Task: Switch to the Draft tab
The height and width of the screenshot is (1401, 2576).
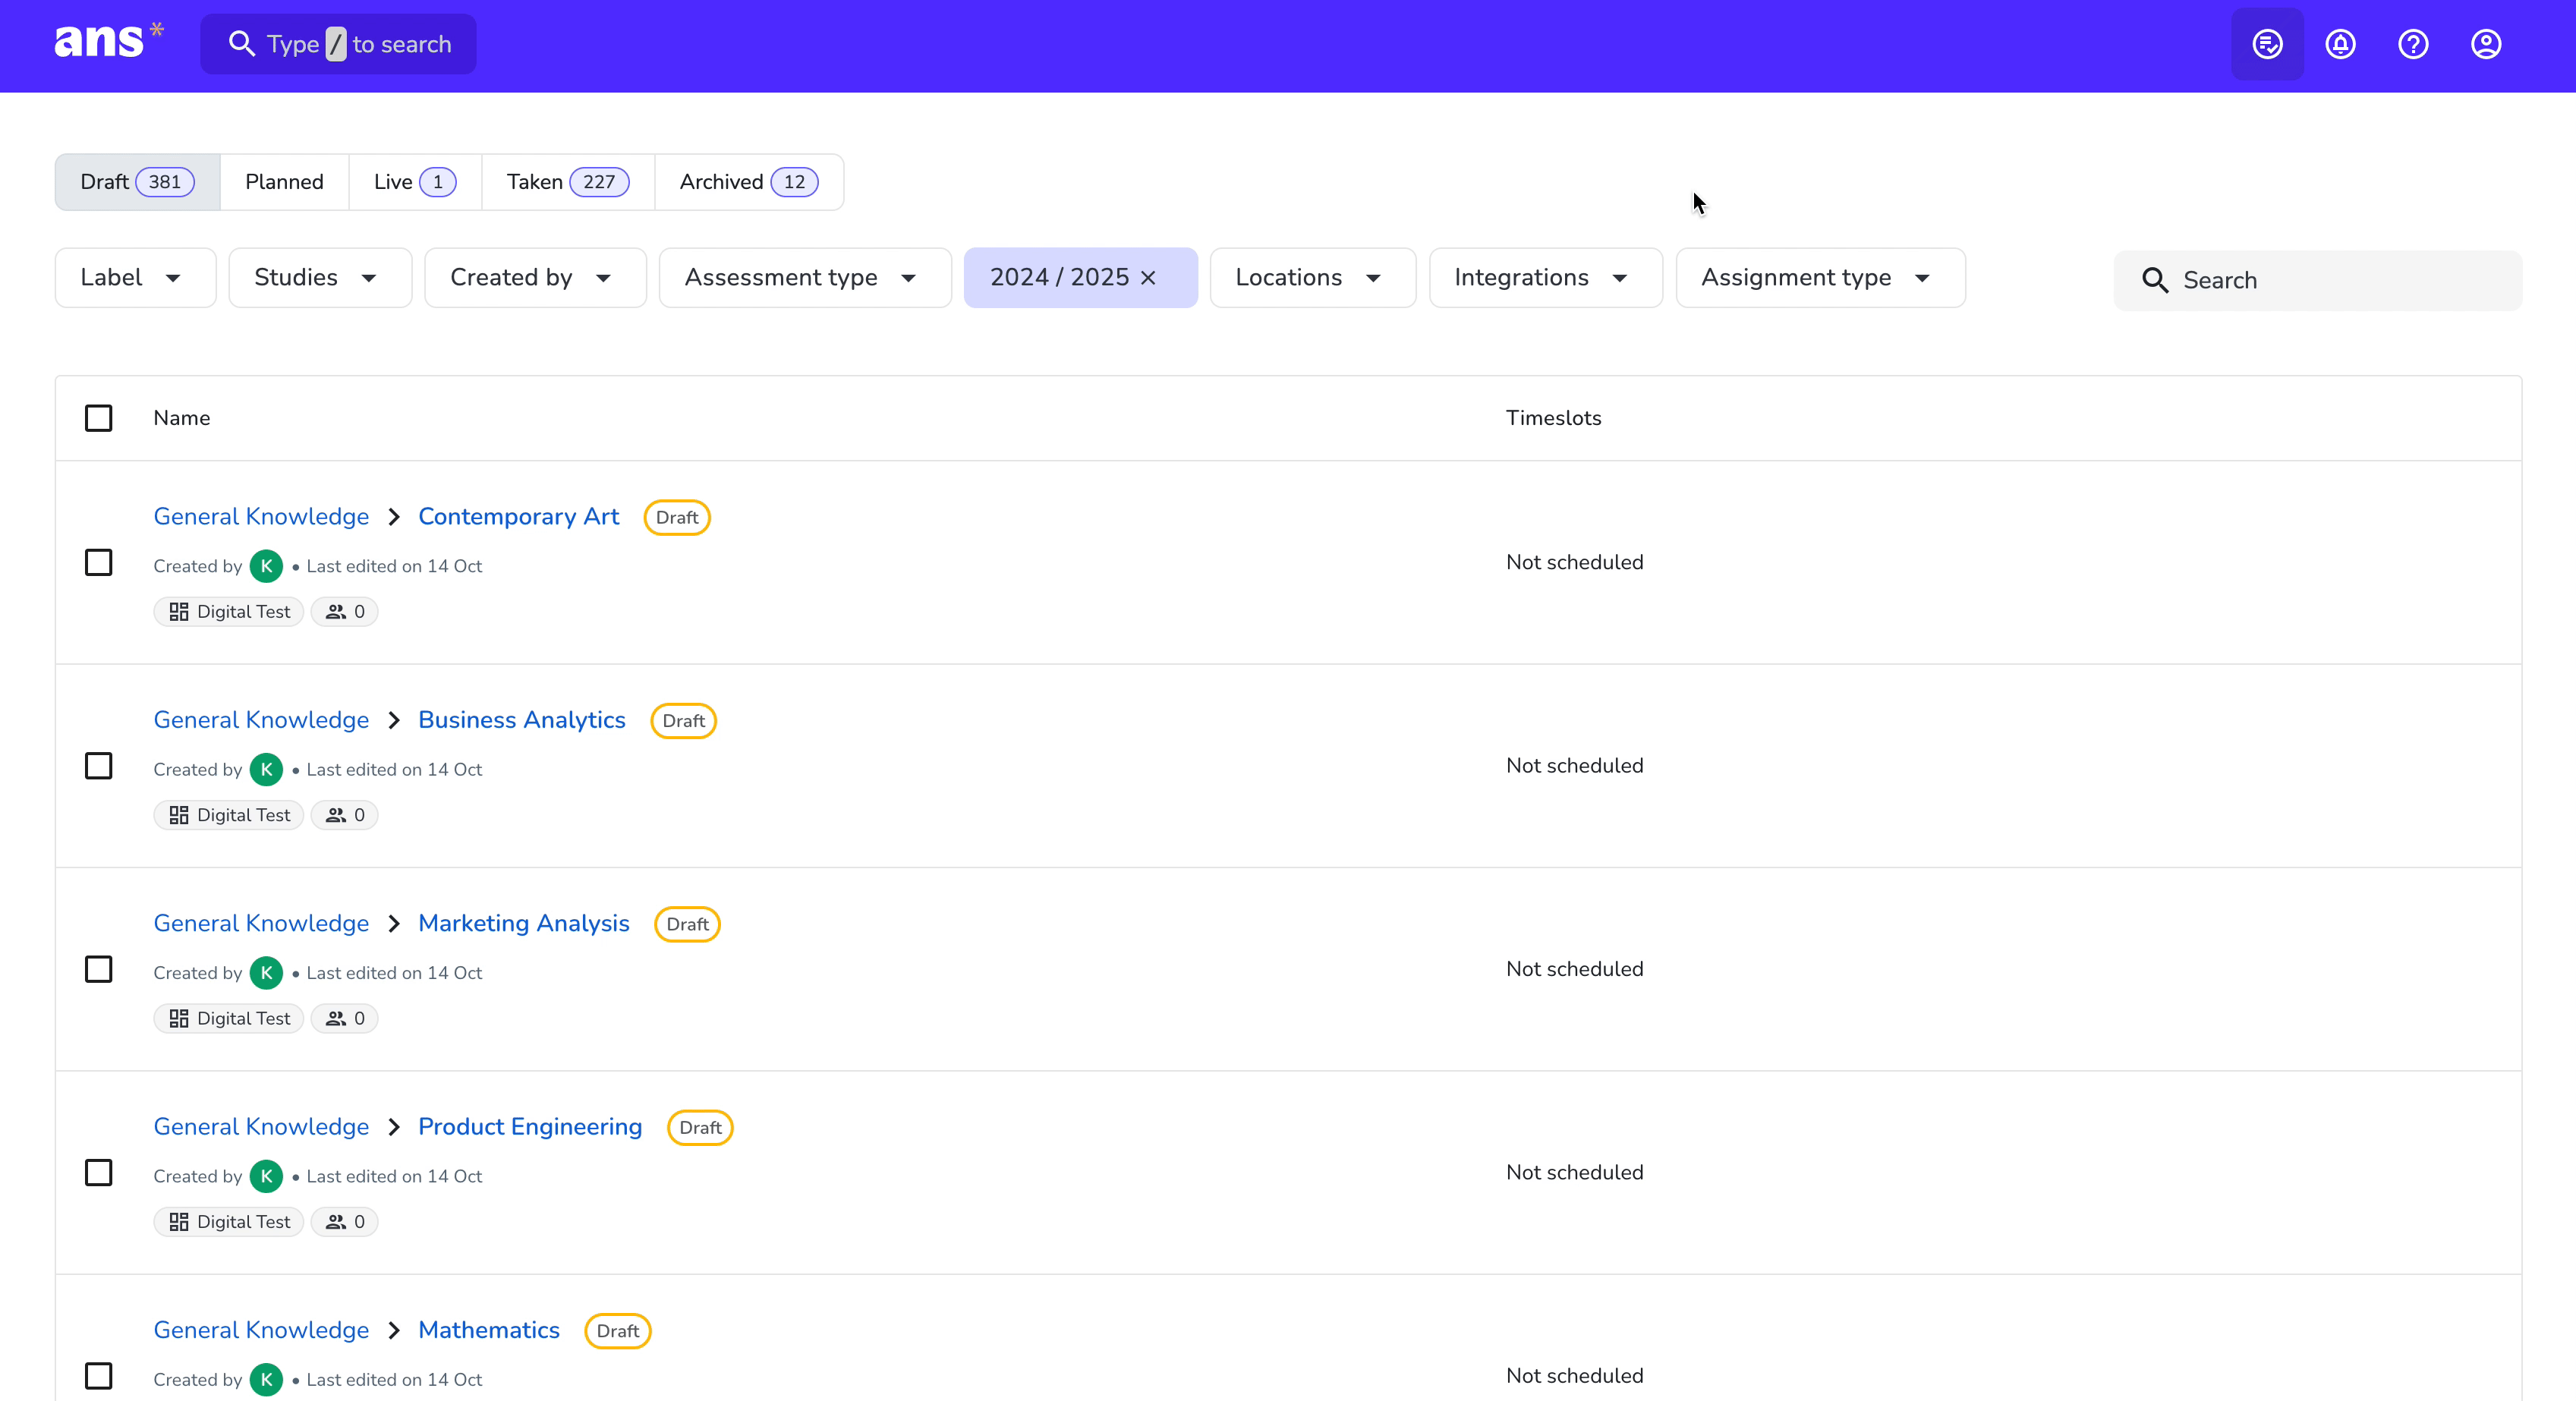Action: pos(137,182)
